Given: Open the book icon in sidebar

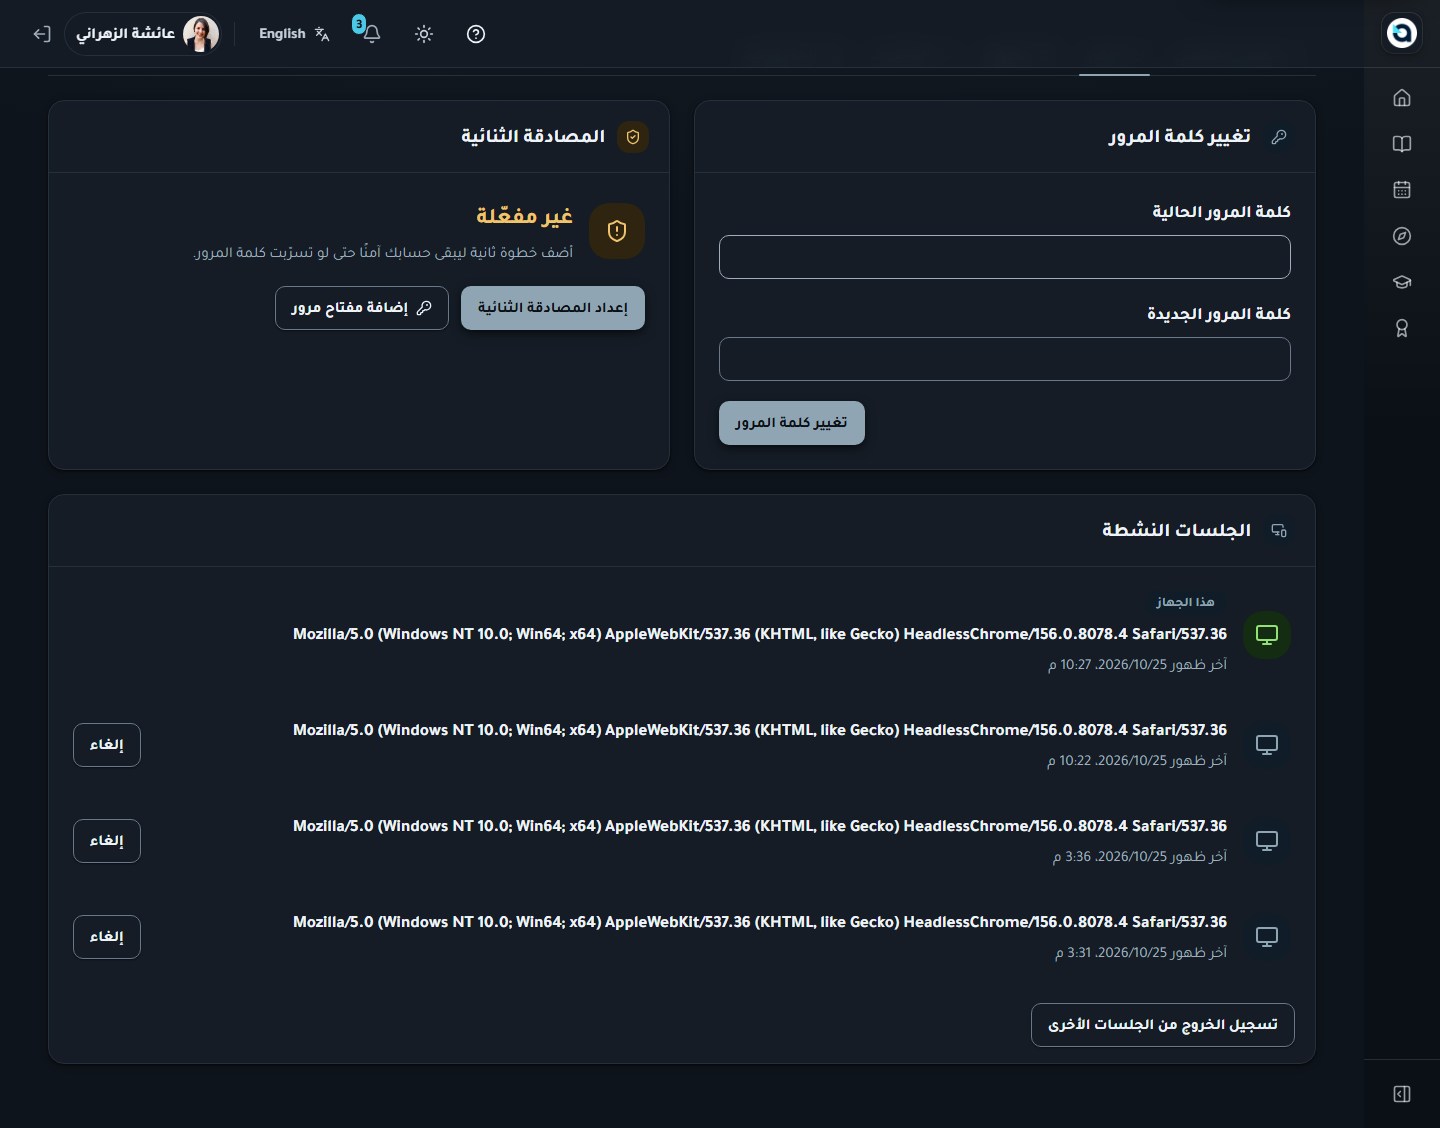Looking at the screenshot, I should tap(1402, 143).
